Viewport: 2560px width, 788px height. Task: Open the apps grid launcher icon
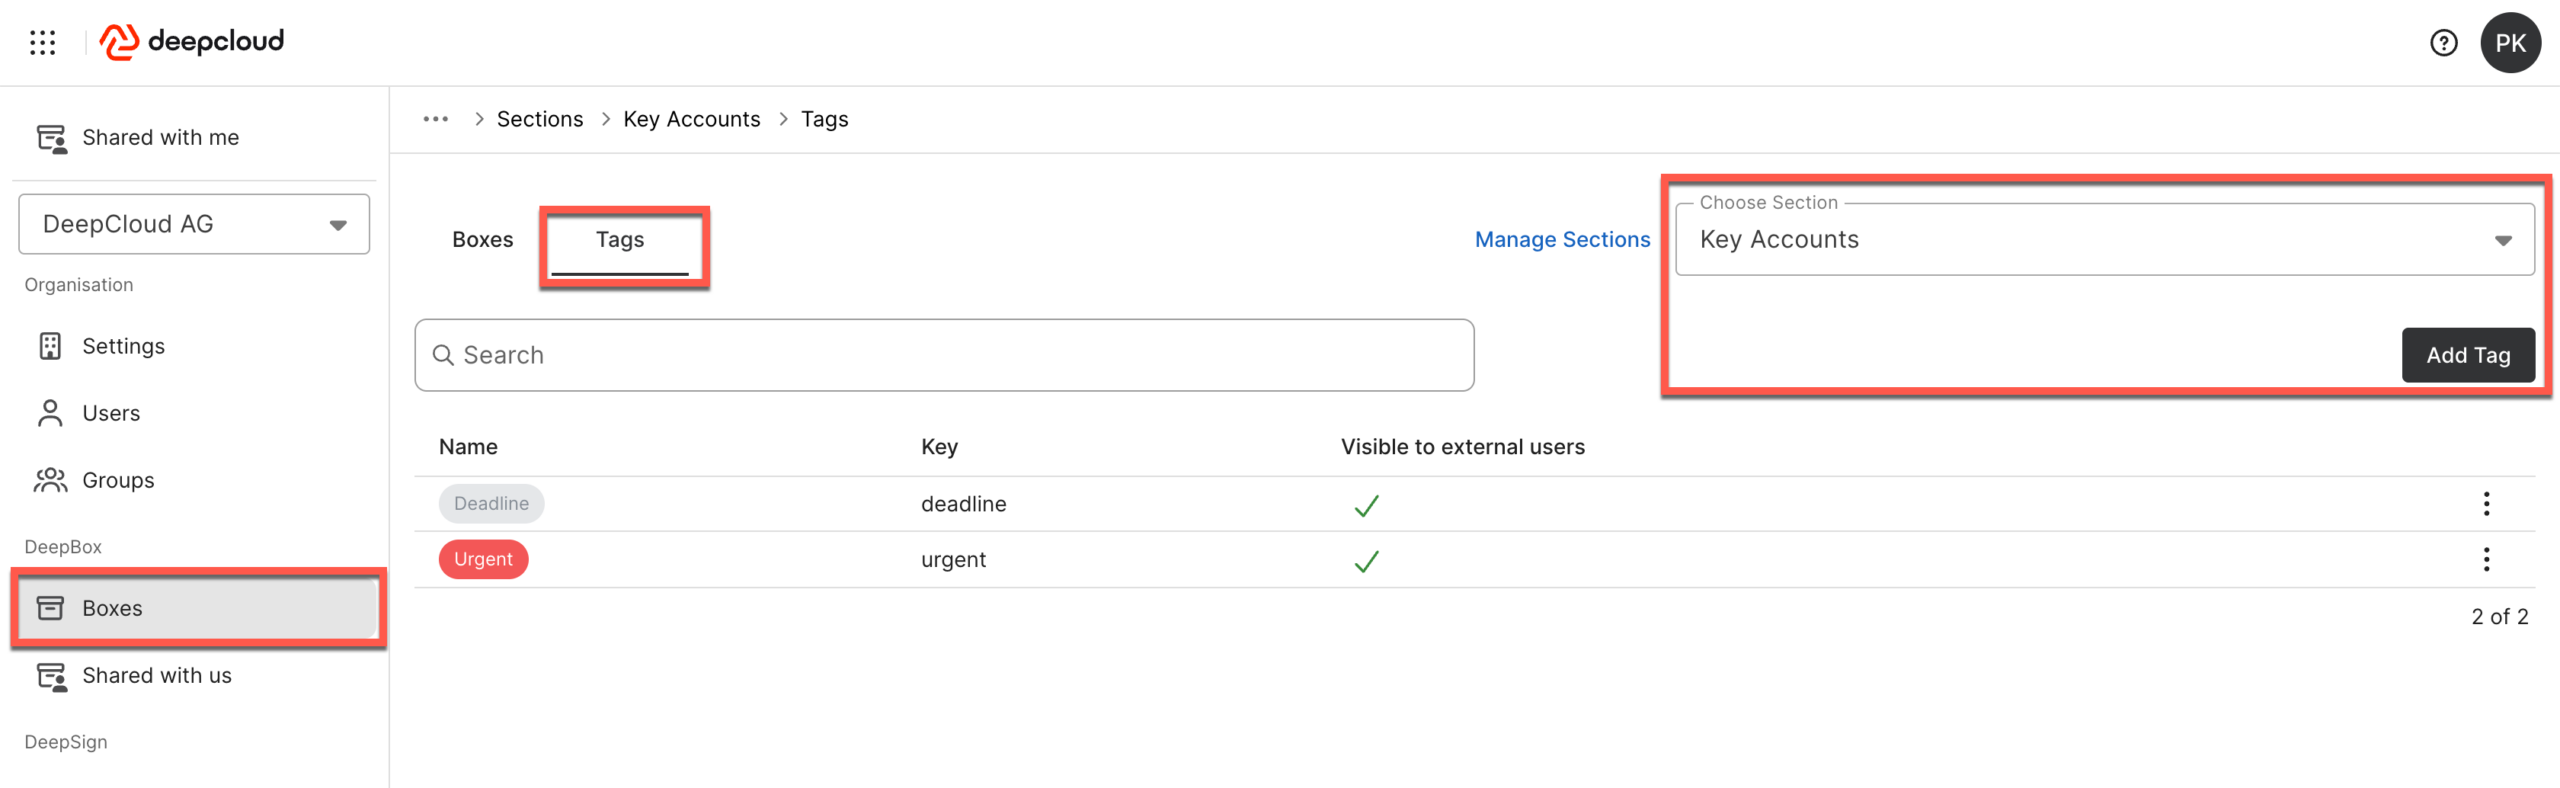click(42, 42)
